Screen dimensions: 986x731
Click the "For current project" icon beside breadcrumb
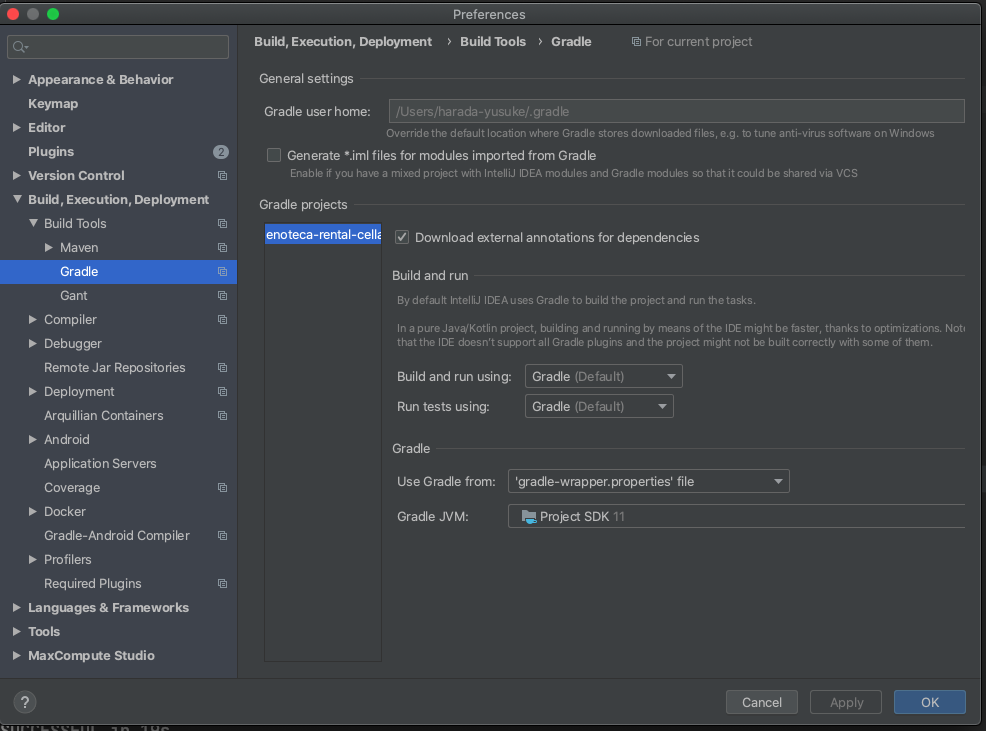[x=636, y=41]
